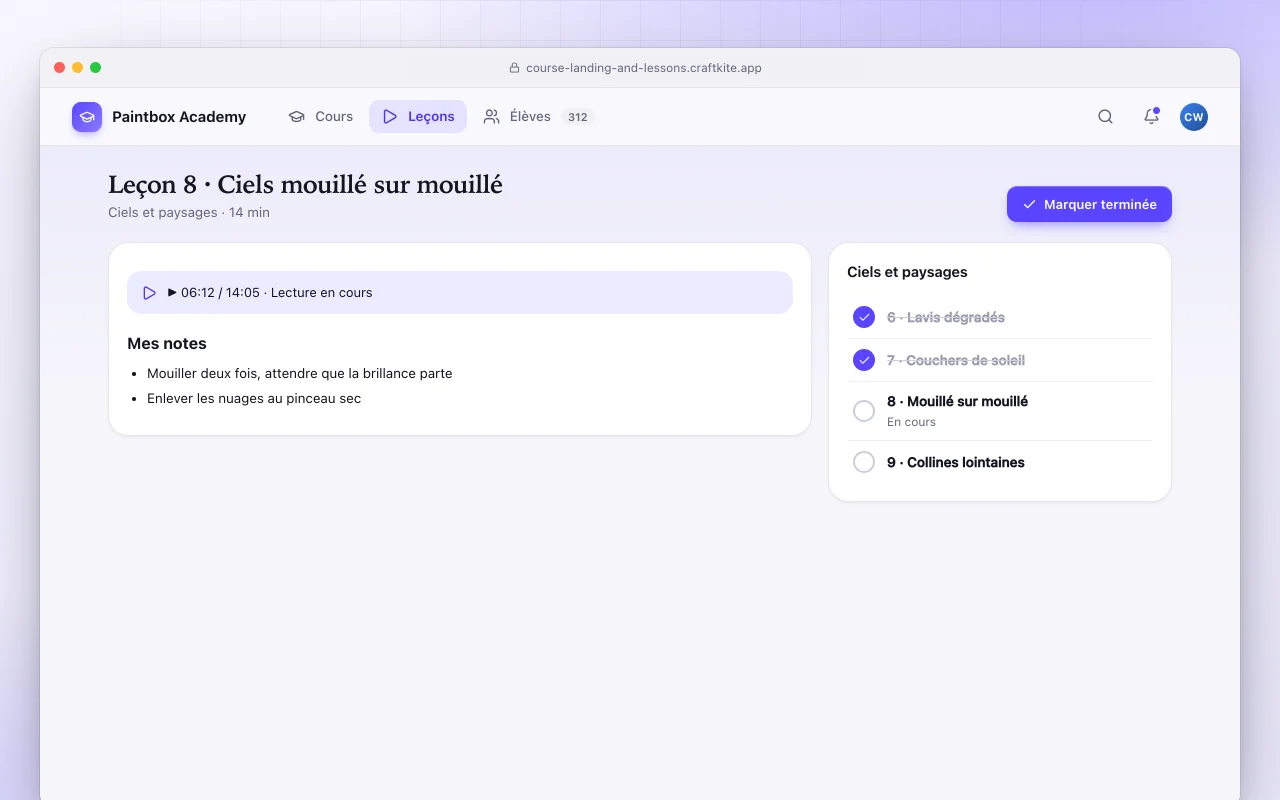Click the note 'Mouiller deux fois, attendre que la brillance parte'
The height and width of the screenshot is (800, 1280).
pos(300,373)
